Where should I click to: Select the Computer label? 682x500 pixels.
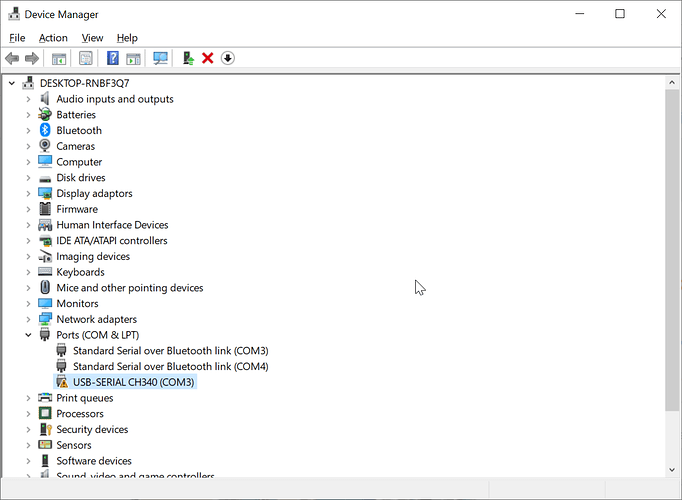79,162
